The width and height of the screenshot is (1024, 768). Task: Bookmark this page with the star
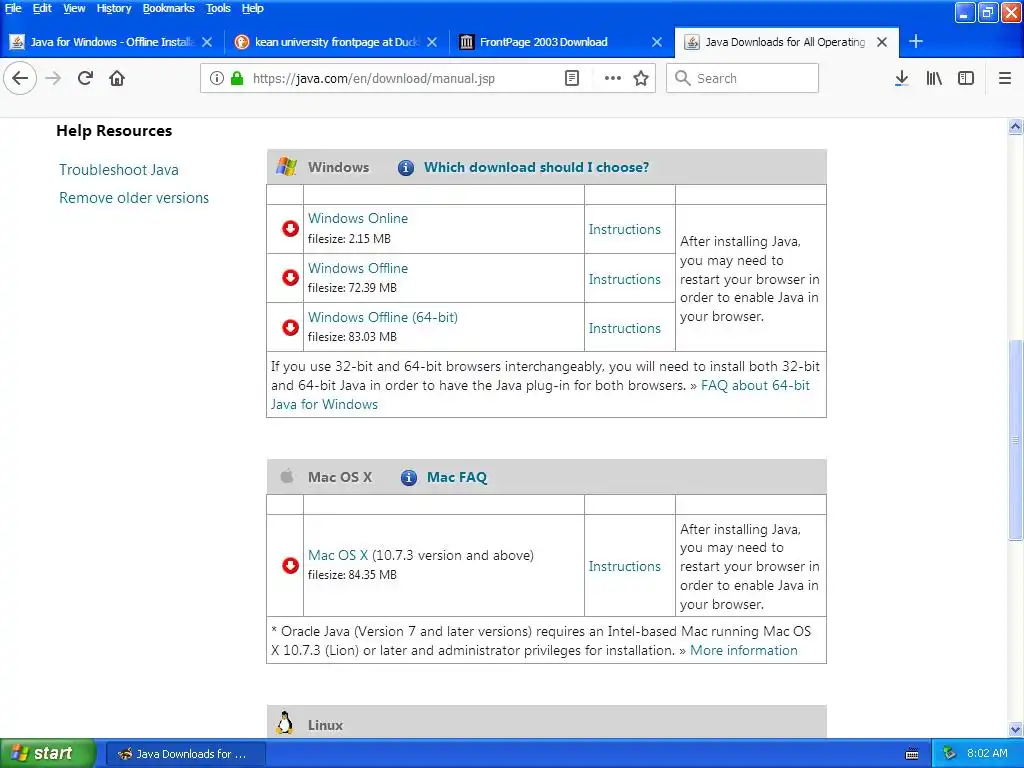641,78
